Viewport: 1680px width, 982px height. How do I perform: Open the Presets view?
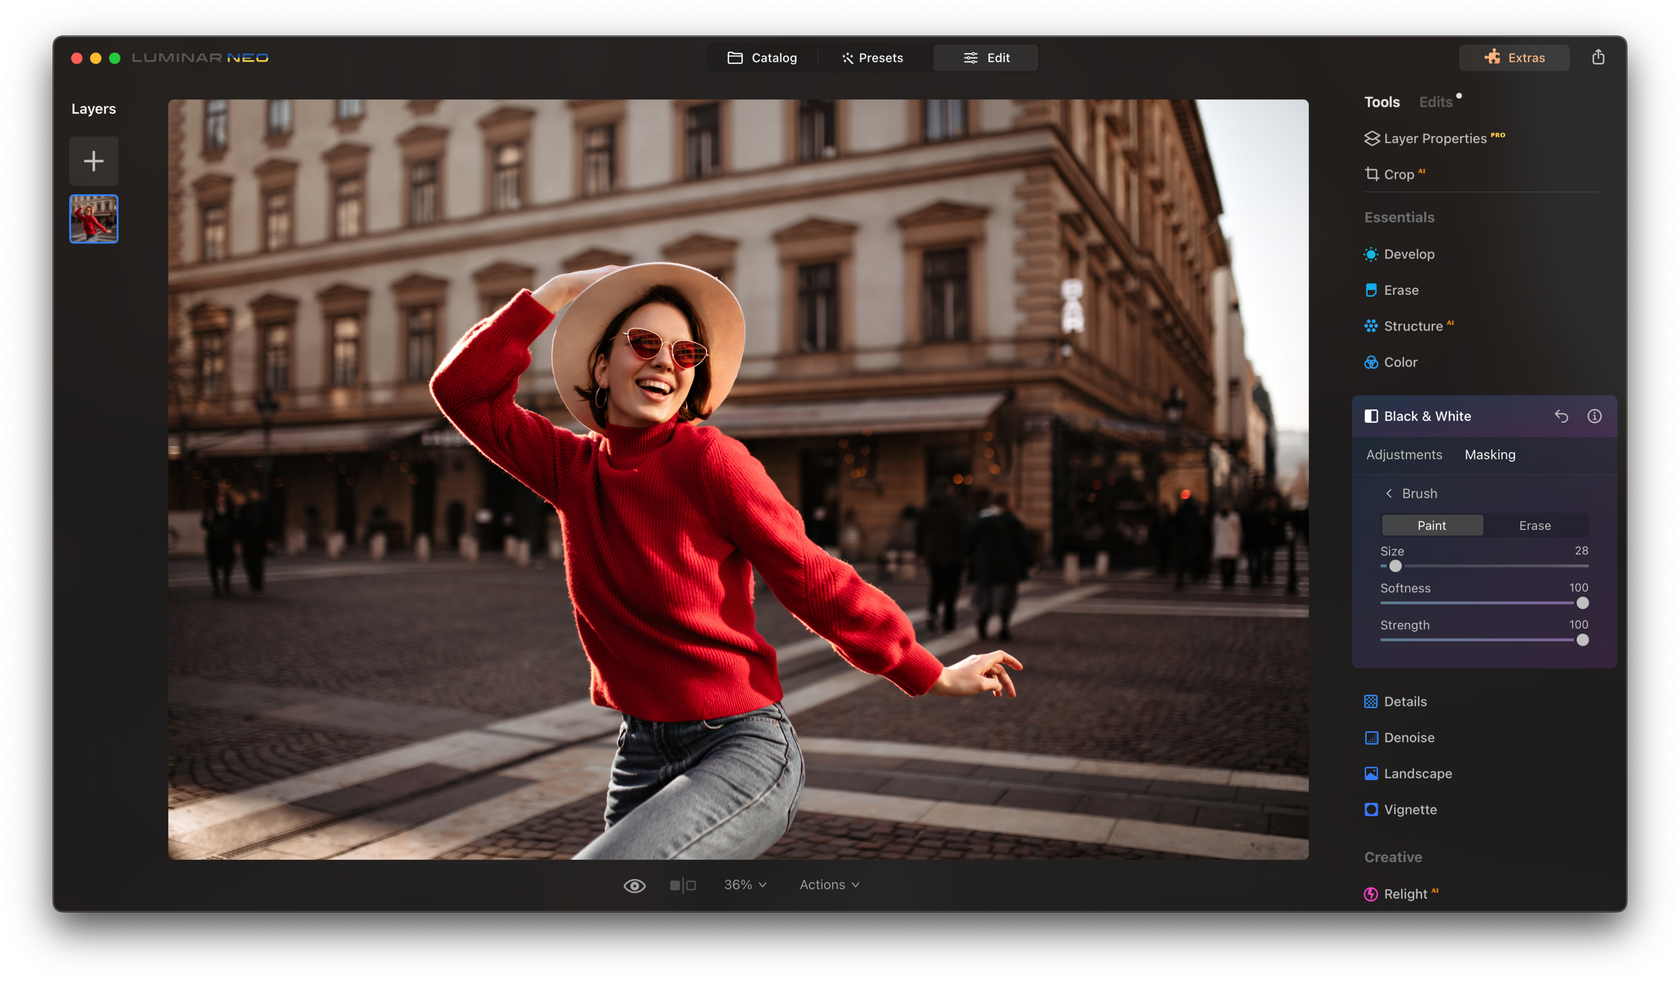[x=872, y=57]
